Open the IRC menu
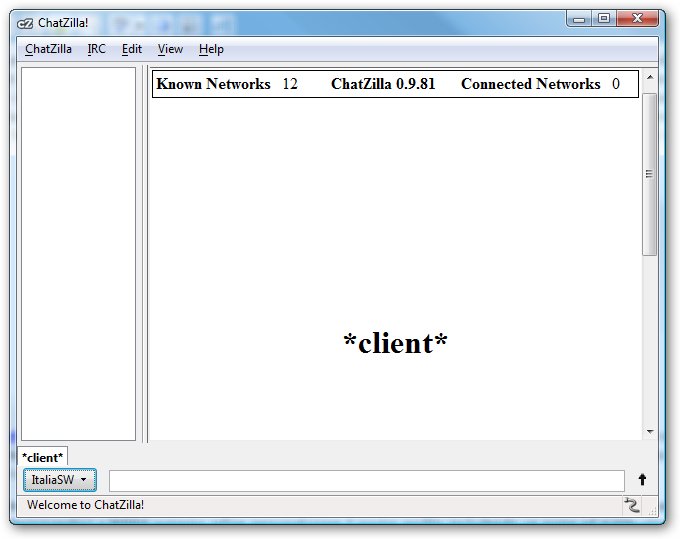This screenshot has width=680, height=539. tap(96, 49)
